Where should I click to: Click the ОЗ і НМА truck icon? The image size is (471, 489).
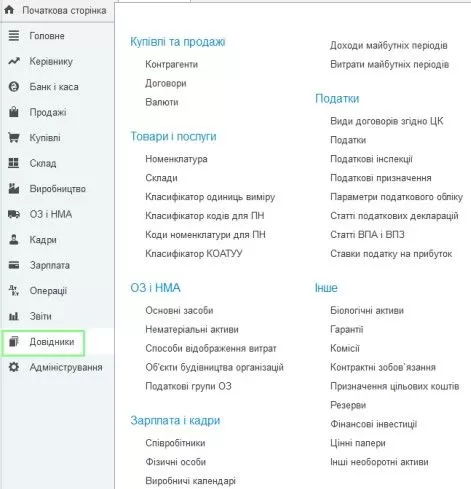[14, 214]
